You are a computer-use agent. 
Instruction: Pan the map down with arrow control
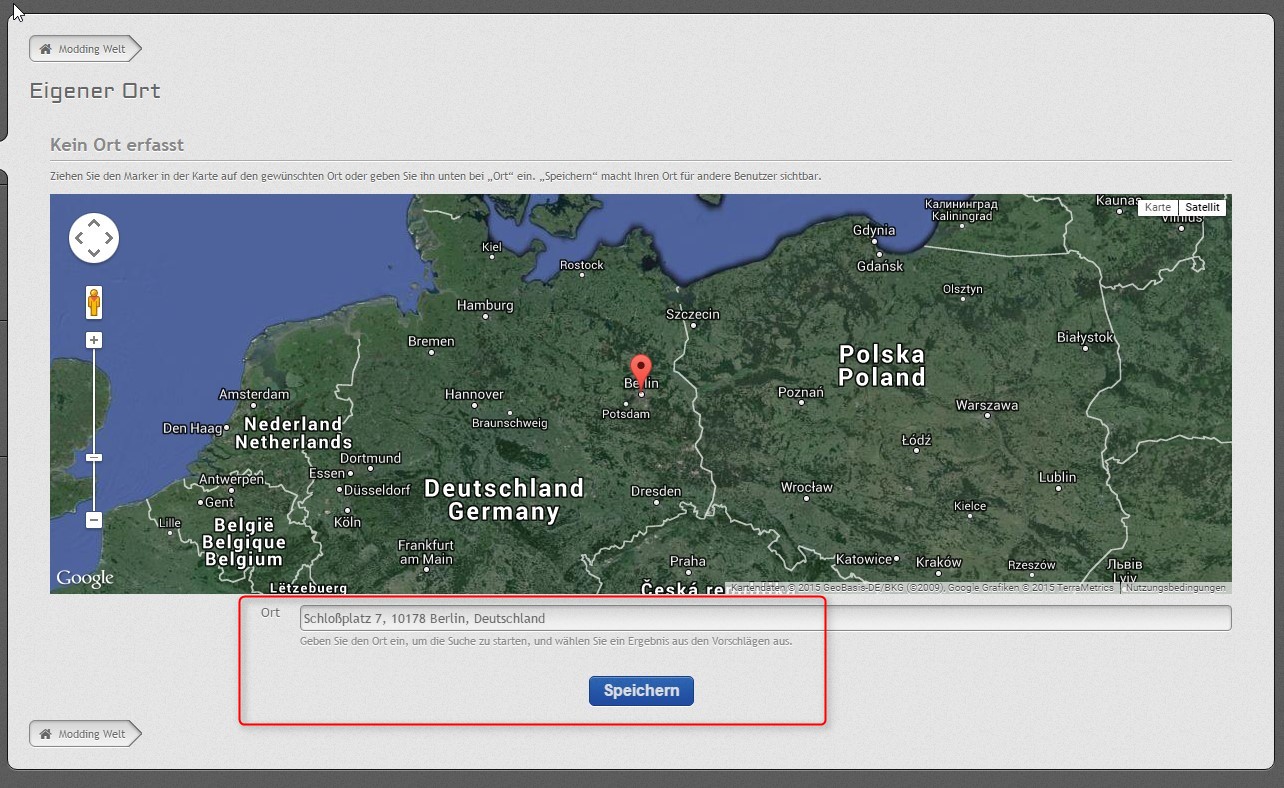(x=94, y=253)
